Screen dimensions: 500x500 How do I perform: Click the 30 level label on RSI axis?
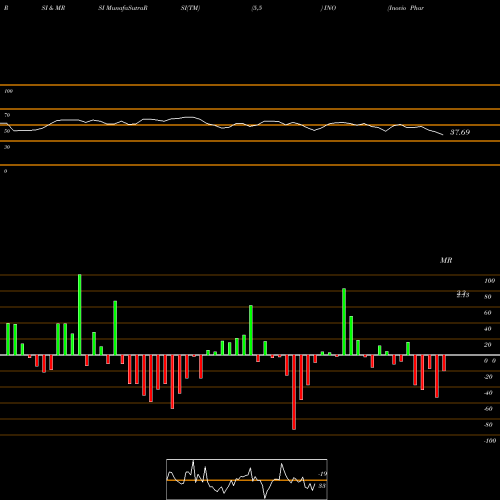[7, 147]
